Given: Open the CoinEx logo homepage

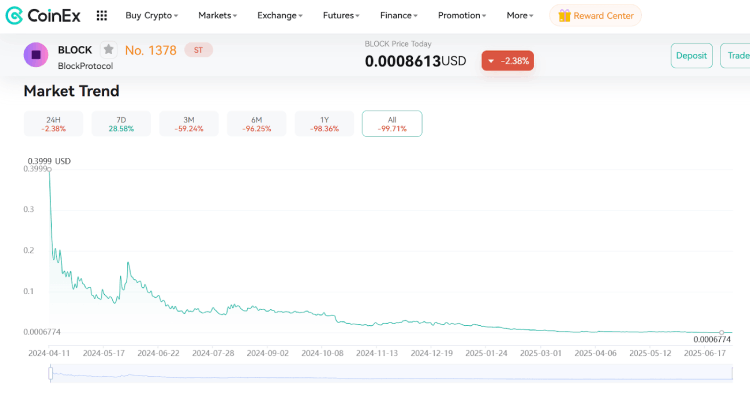Looking at the screenshot, I should 43,16.
